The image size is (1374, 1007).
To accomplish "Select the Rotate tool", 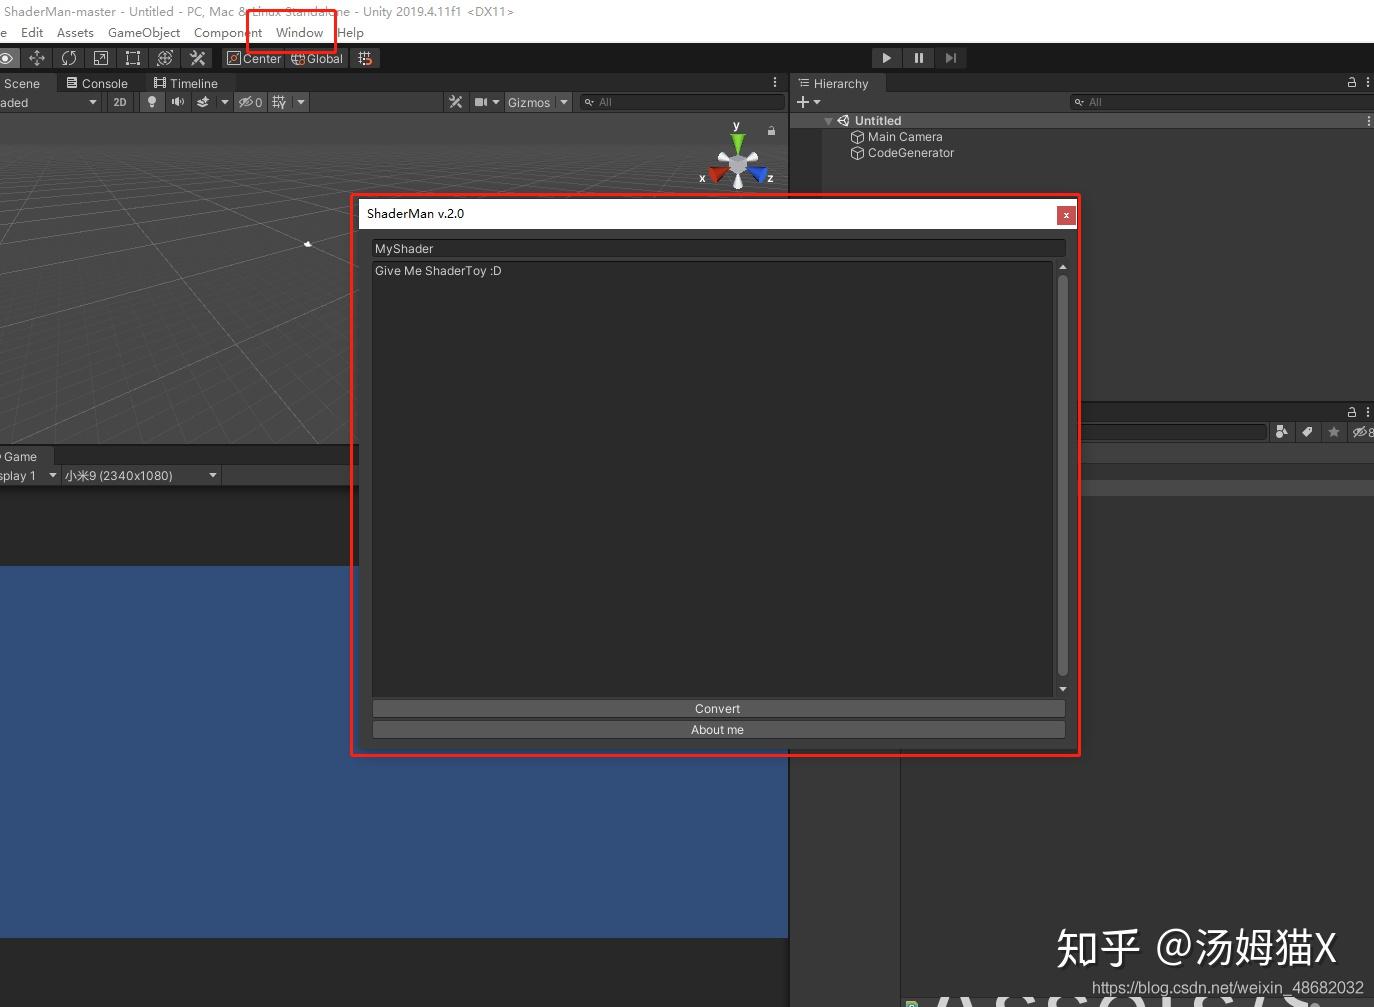I will (69, 58).
